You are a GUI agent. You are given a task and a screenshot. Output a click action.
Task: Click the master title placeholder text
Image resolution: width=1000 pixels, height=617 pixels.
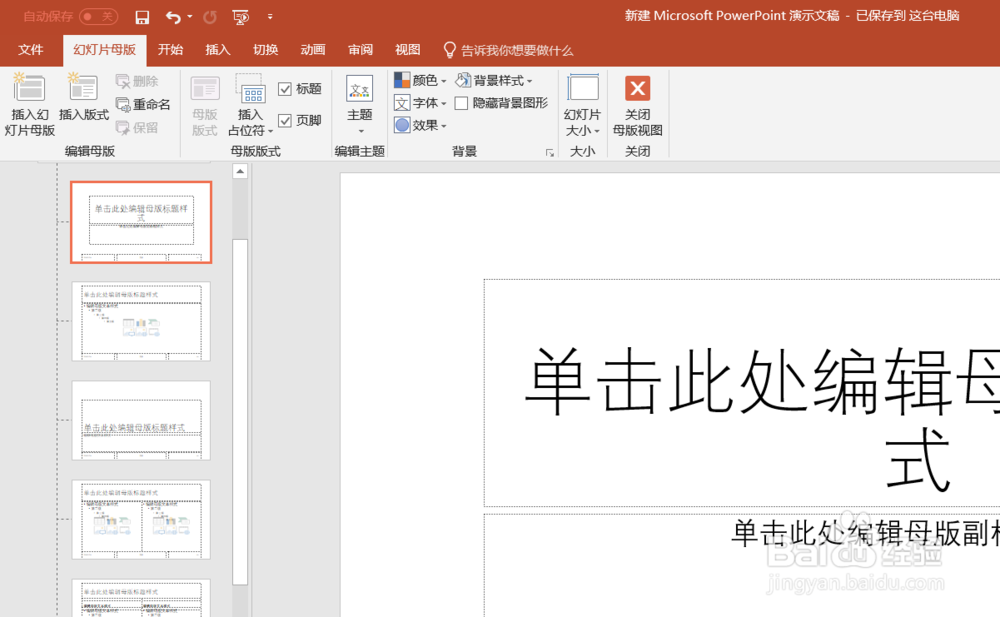[x=762, y=418]
